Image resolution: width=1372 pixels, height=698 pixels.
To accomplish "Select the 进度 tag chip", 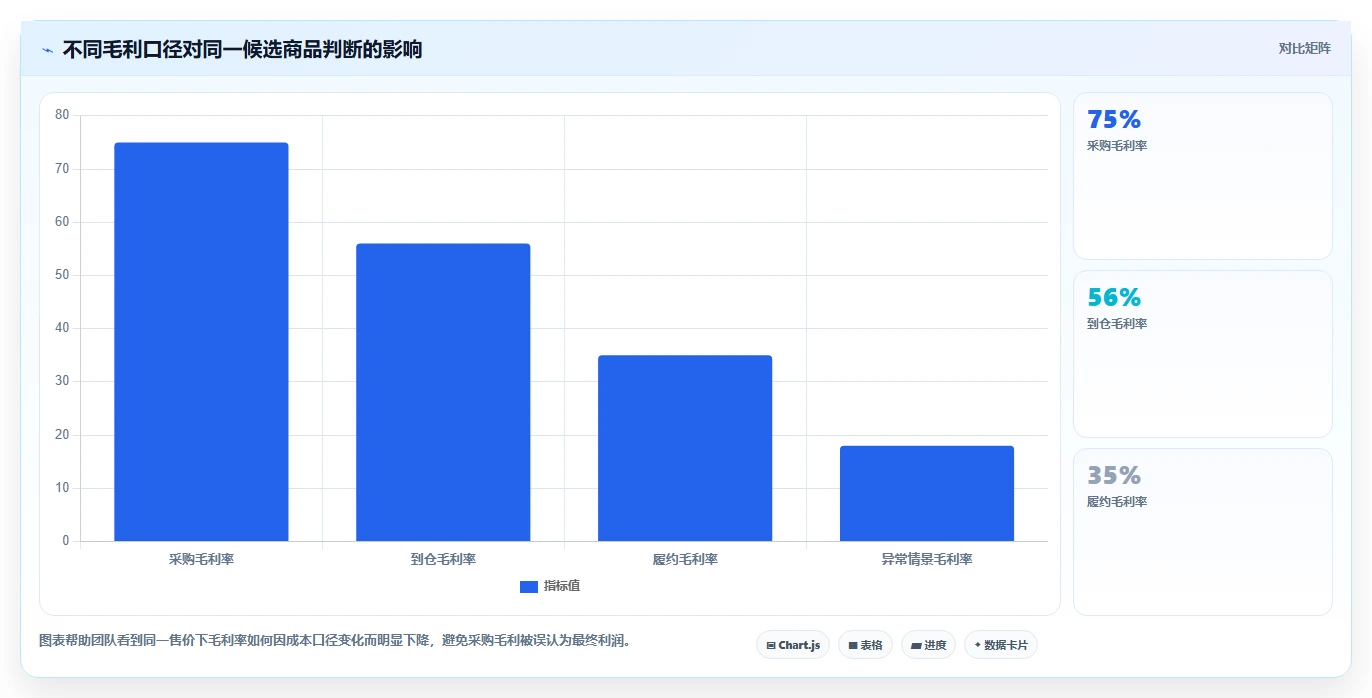I will 928,645.
